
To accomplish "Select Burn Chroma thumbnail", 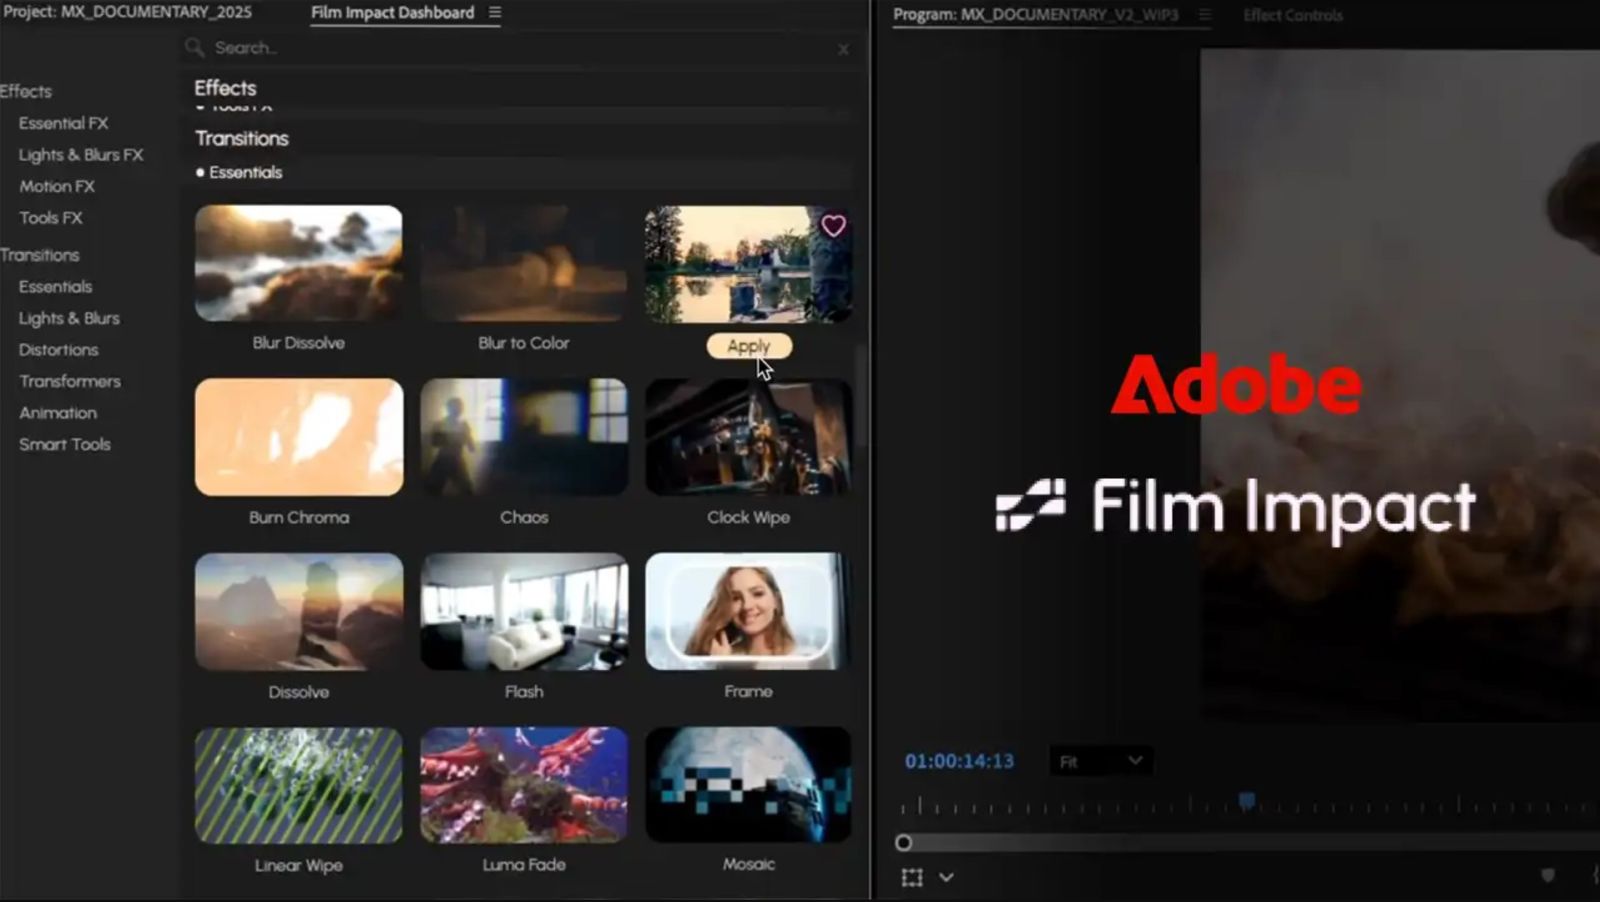I will 299,437.
